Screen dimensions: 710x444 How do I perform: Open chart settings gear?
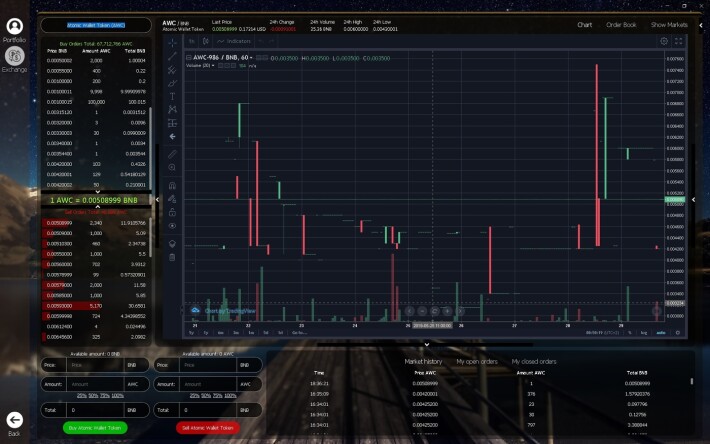pos(664,41)
